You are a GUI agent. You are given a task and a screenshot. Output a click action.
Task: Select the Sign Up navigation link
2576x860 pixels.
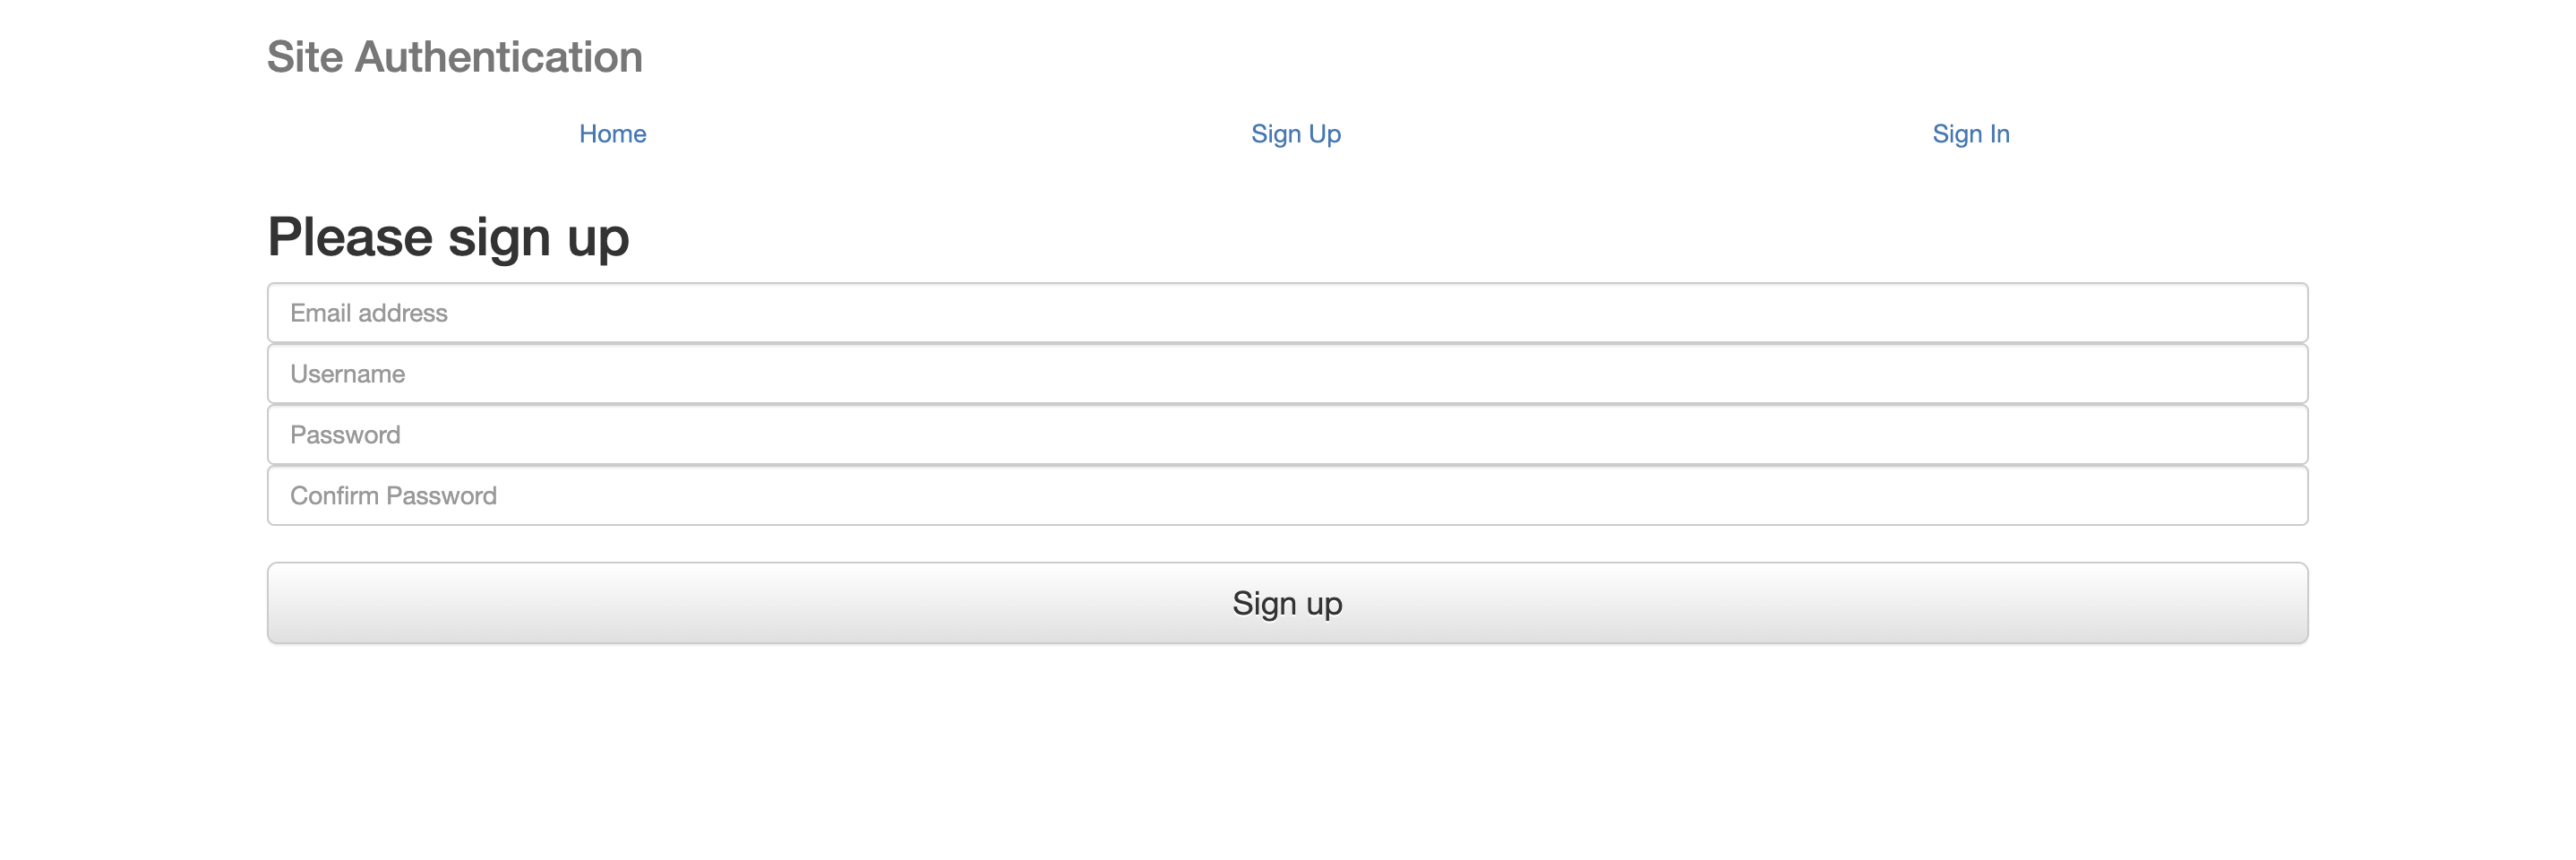[x=1295, y=133]
